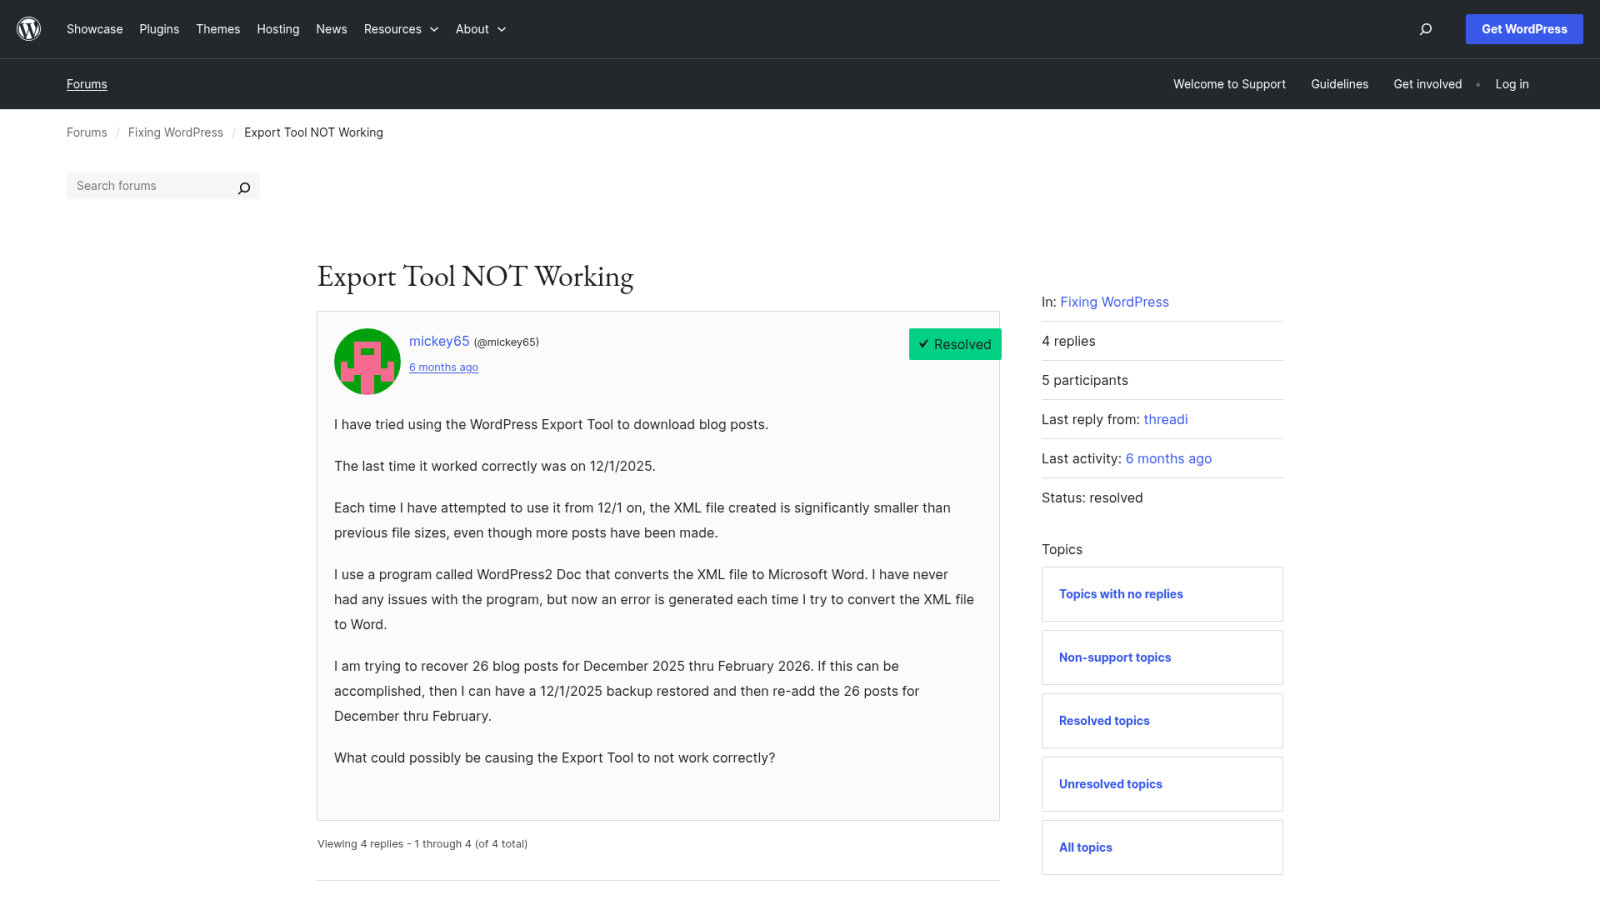Click the post's 6 months ago timestamp
Screen dimensions: 1600x900
coord(444,367)
